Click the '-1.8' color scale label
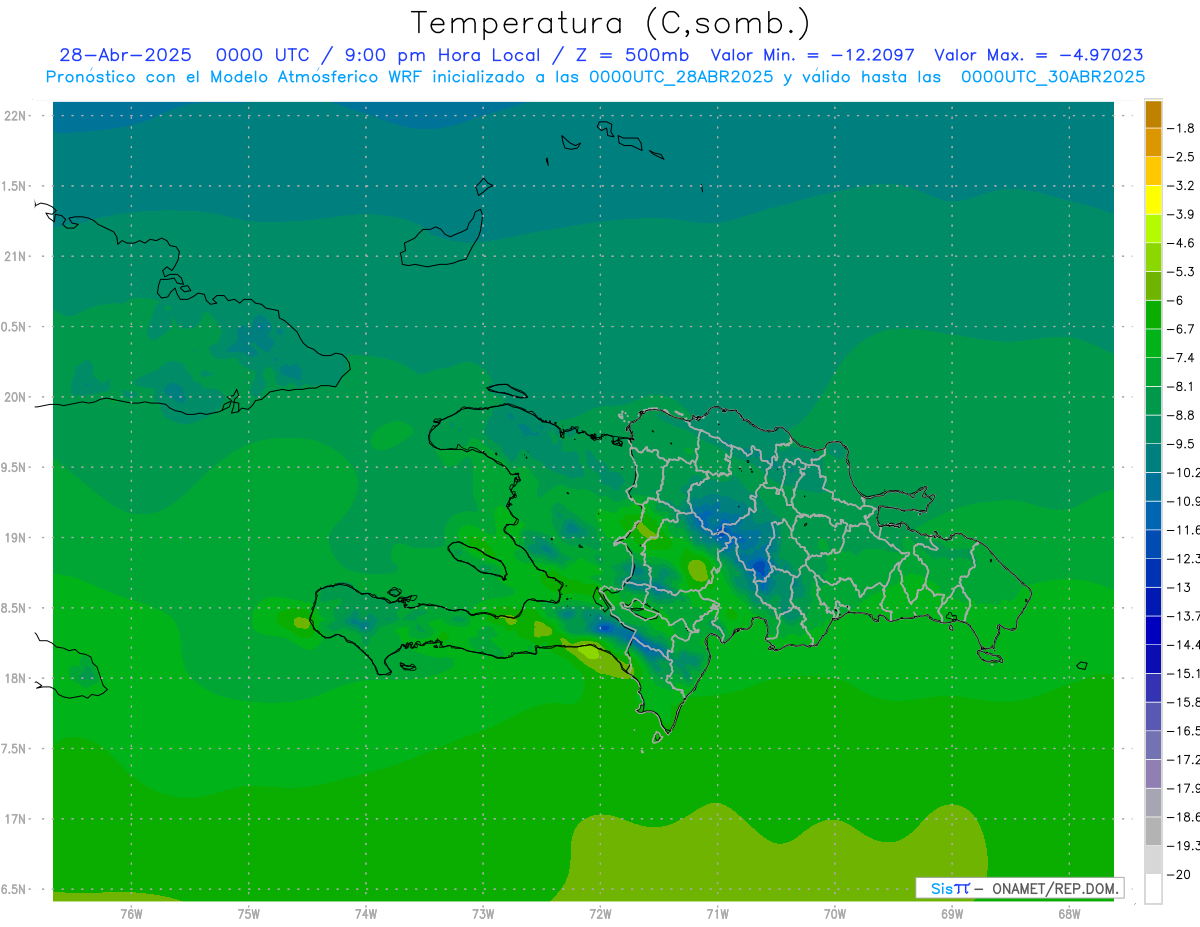Screen dimensions: 1200x927 [x=1181, y=128]
